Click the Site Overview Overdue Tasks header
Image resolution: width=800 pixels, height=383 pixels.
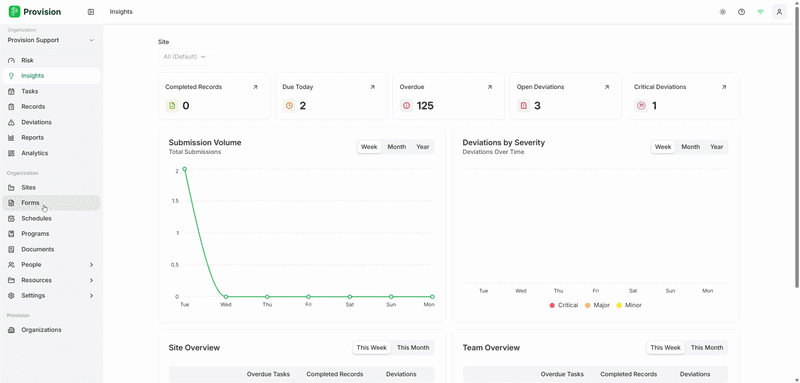coord(268,374)
